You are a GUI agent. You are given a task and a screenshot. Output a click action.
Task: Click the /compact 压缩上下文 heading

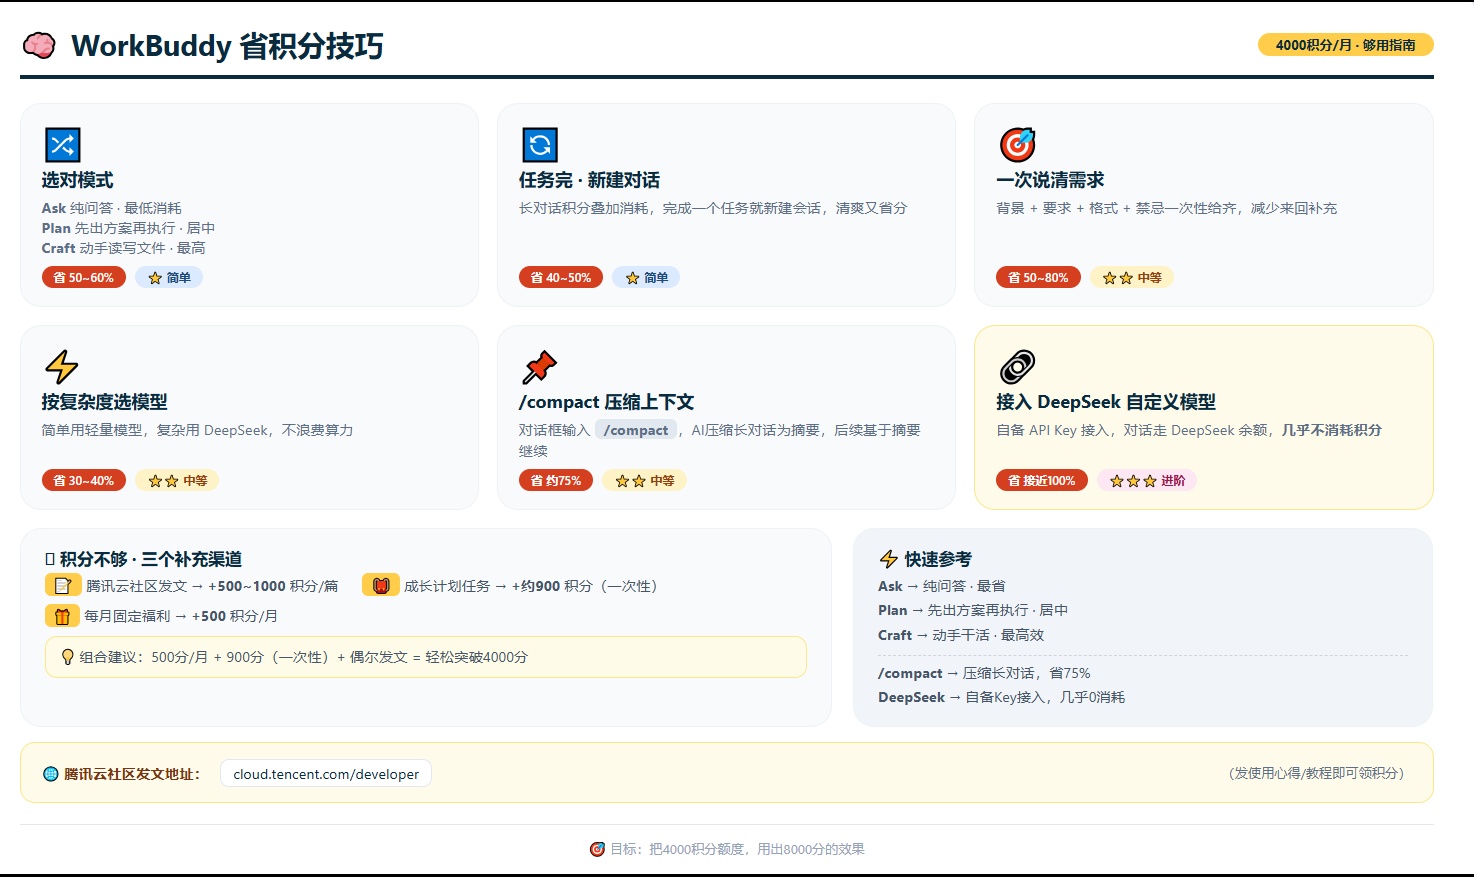(606, 402)
